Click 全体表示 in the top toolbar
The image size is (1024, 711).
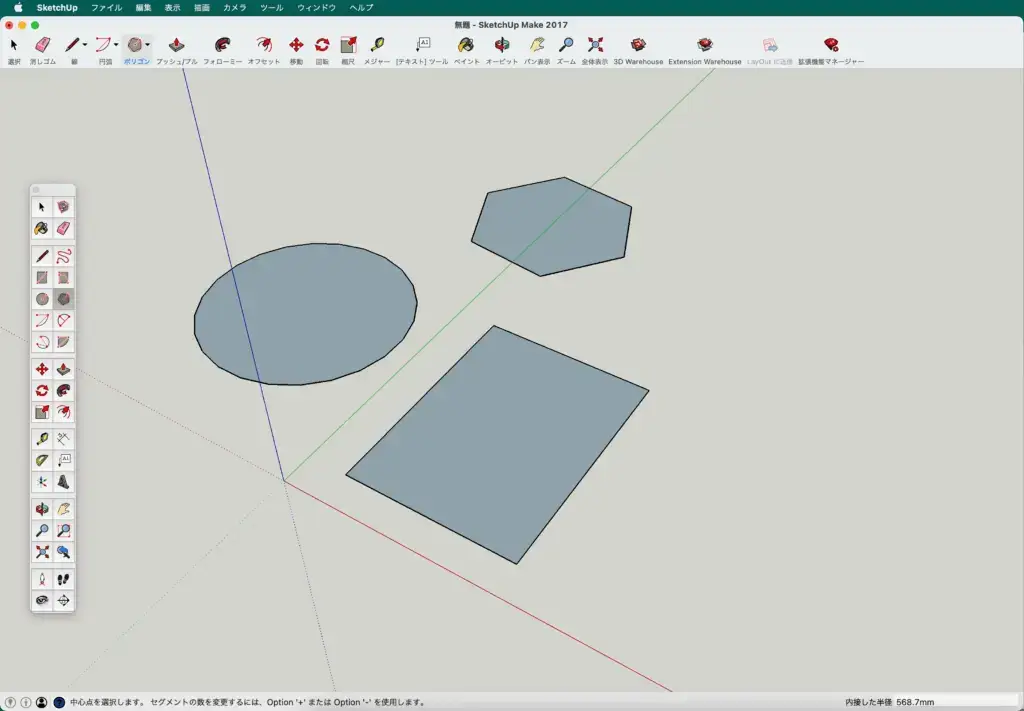coord(594,50)
